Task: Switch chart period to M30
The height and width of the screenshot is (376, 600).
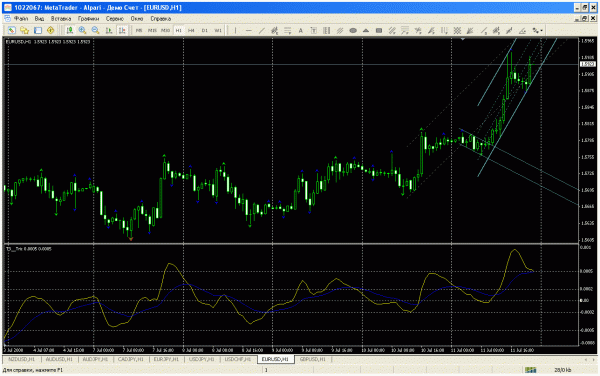Action: click(165, 30)
